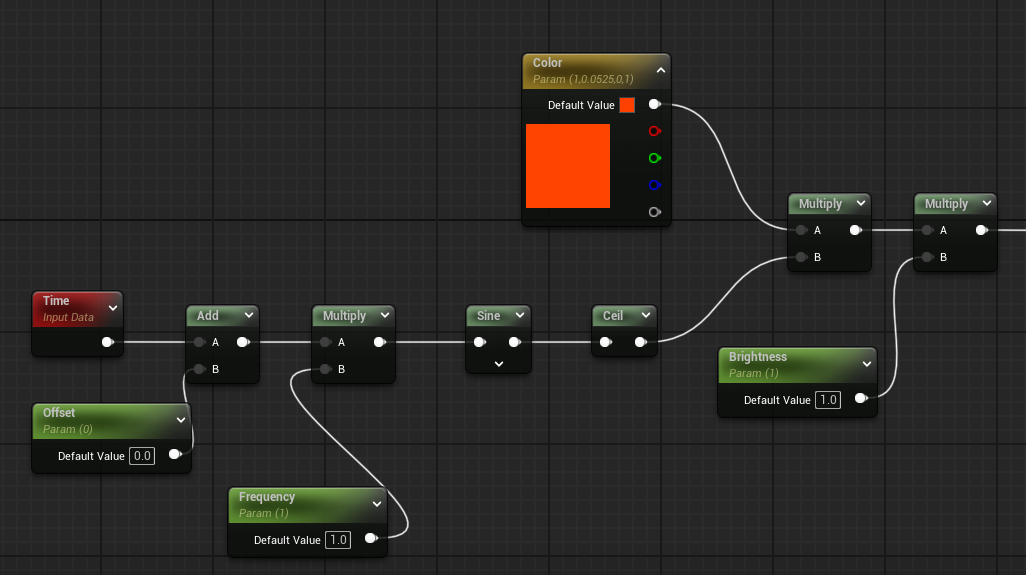Edit the Brightness default value 1.0 field

(828, 400)
